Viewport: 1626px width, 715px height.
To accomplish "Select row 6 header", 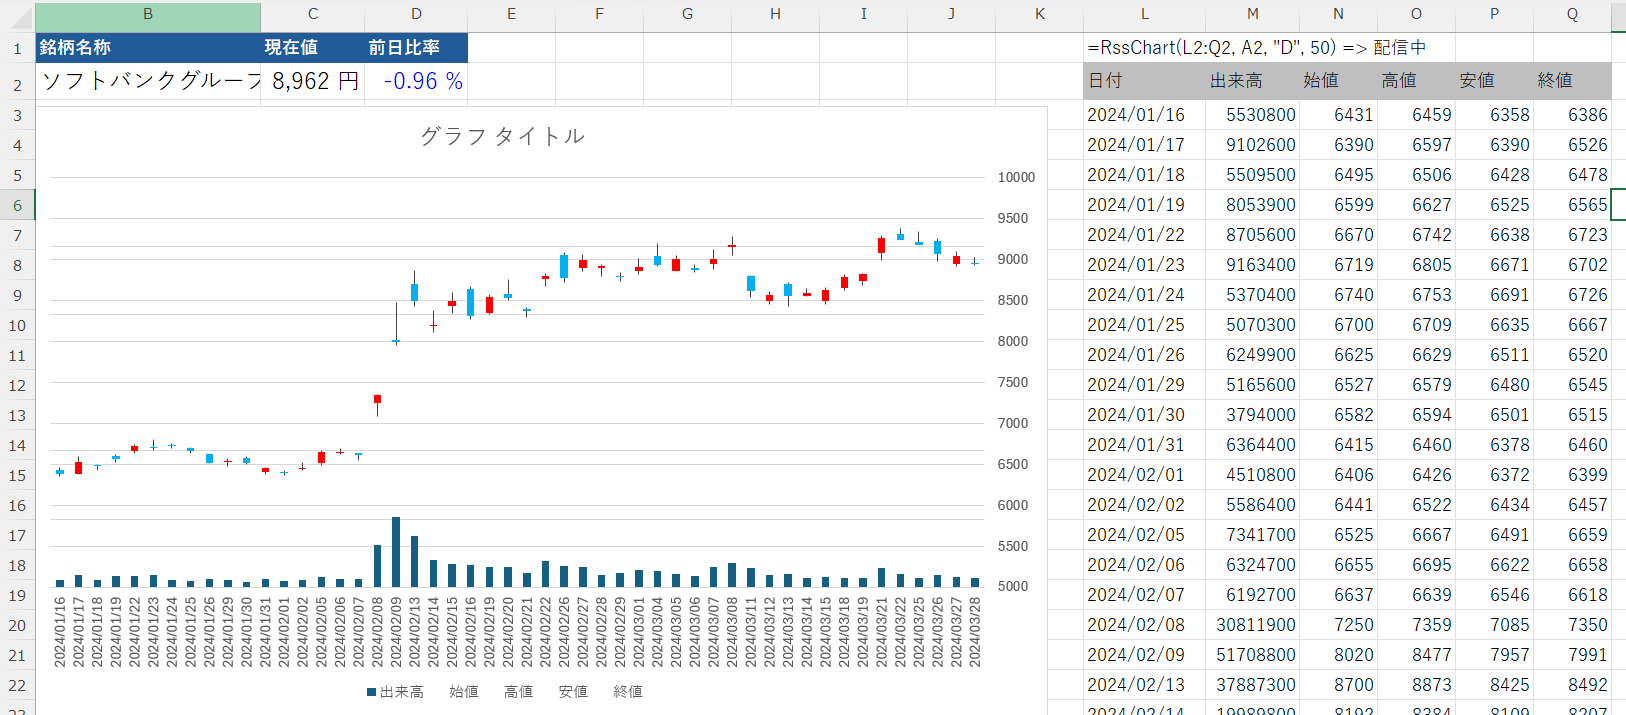I will 17,205.
